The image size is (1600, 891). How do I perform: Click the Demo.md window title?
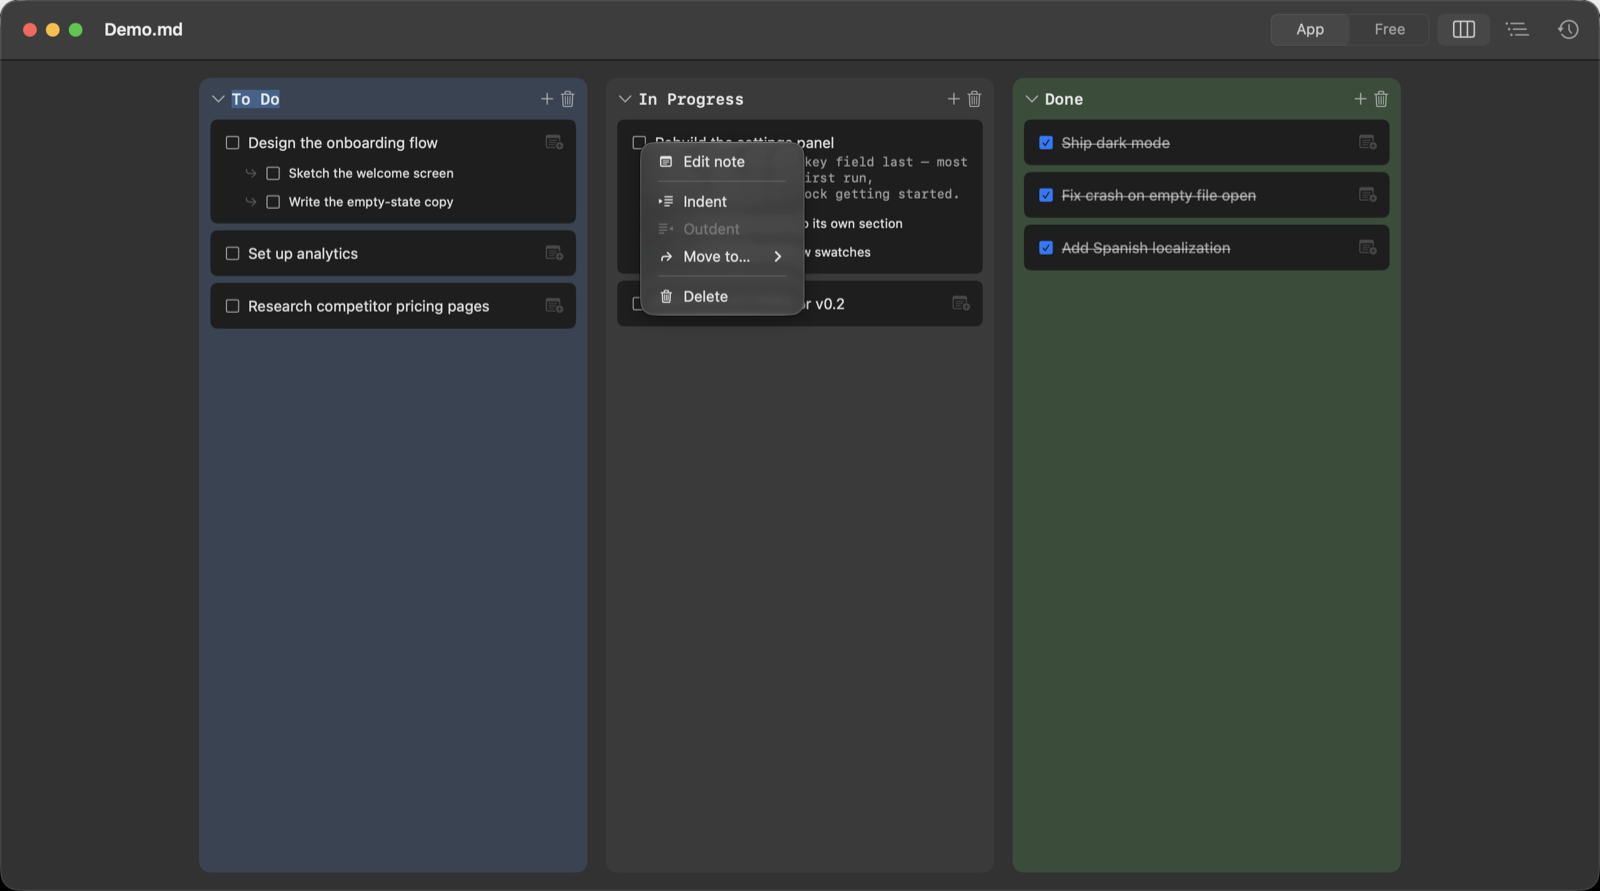pos(143,30)
